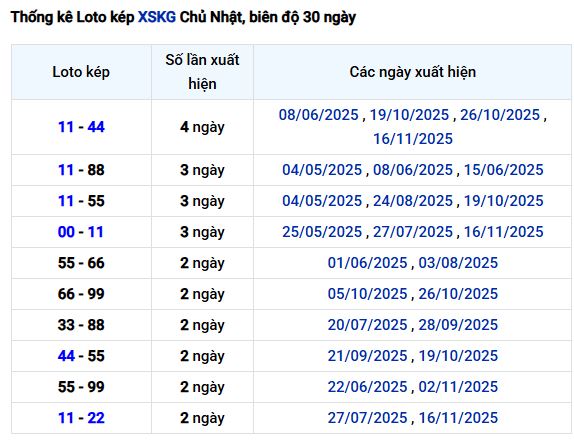Open number 44 in the 44 - 55 row
Viewport: 574px width, 440px height.
(x=66, y=356)
